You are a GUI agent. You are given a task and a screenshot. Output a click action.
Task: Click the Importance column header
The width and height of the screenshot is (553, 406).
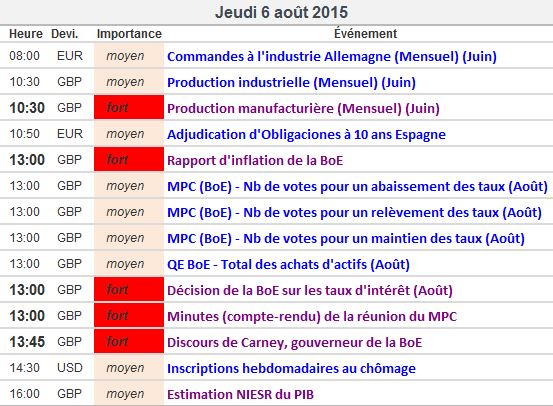129,34
